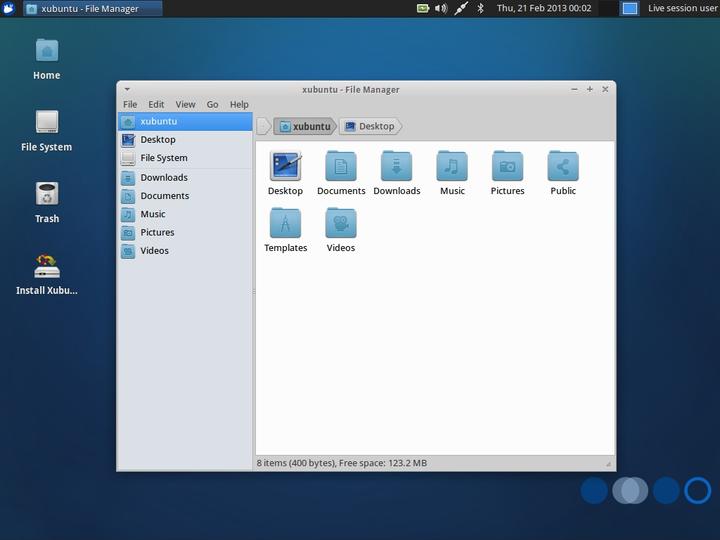Image resolution: width=720 pixels, height=540 pixels.
Task: Select Music bookmark in the sidebar
Action: 186,214
